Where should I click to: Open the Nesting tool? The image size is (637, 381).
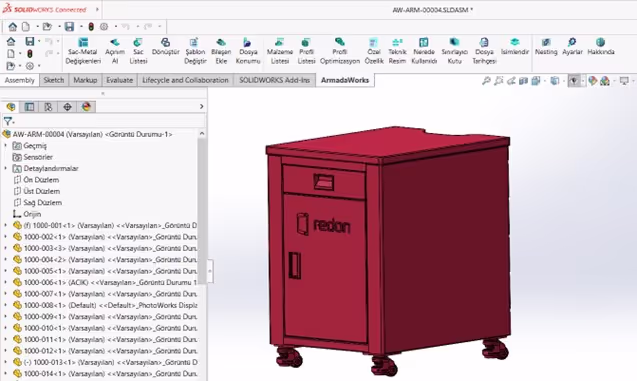pyautogui.click(x=546, y=47)
